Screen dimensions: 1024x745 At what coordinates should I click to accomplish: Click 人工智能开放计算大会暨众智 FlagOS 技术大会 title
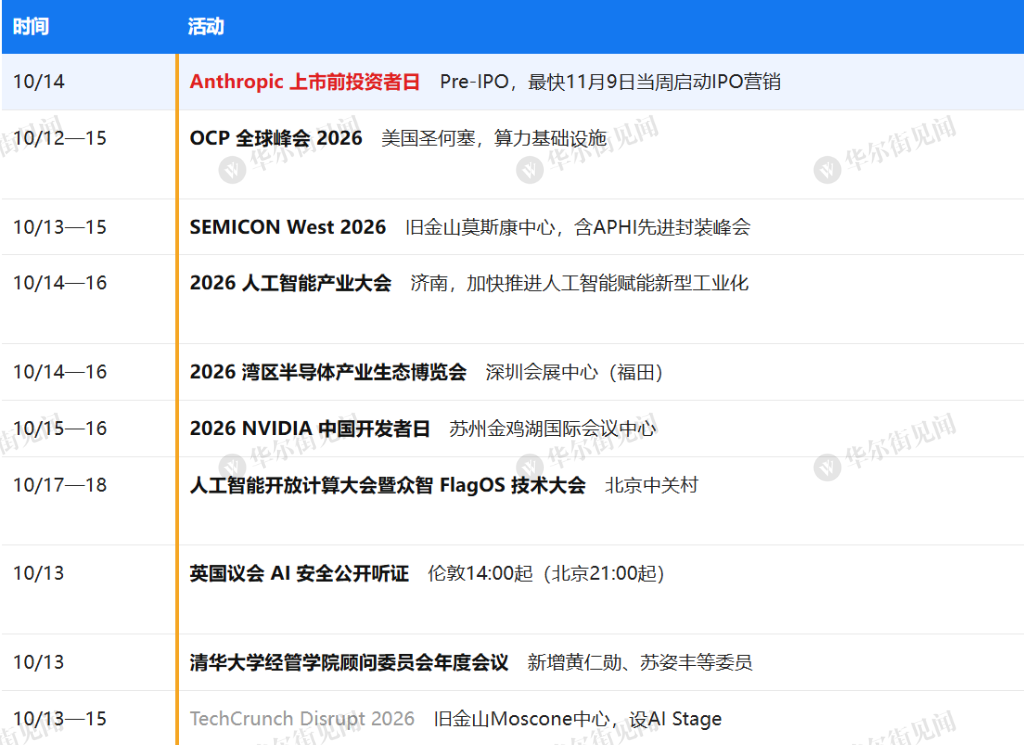coord(387,485)
